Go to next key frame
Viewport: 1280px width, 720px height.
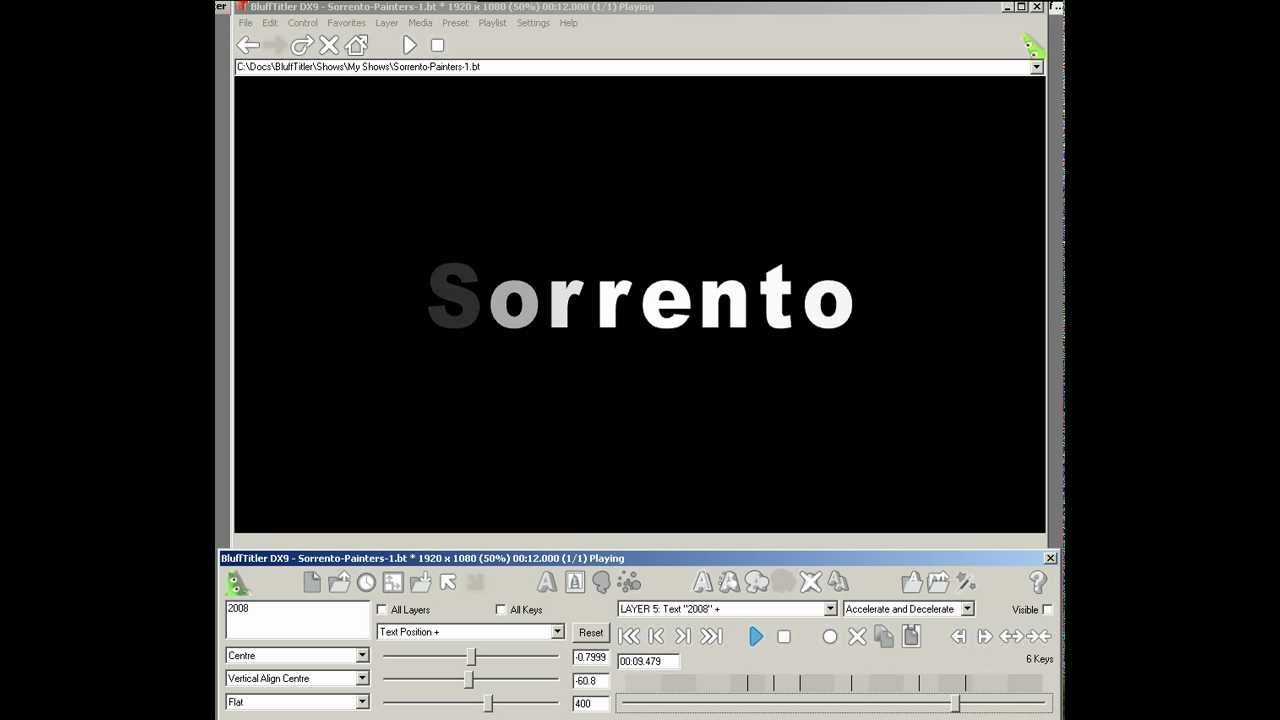tap(683, 636)
